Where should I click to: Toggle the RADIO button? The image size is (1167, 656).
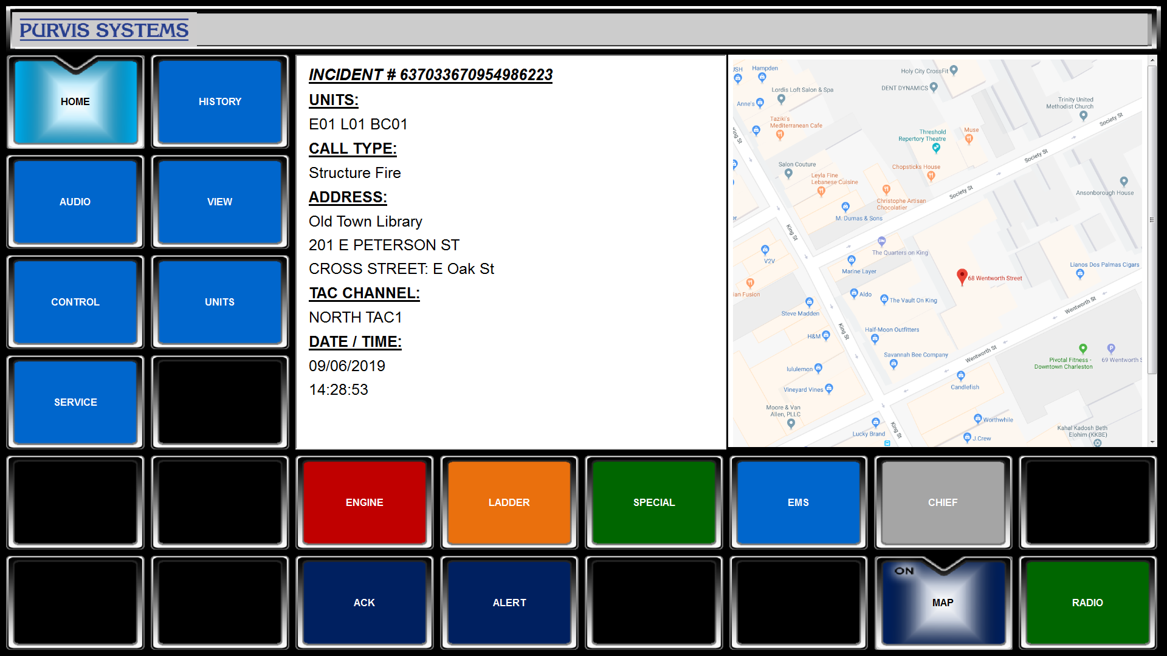[1087, 602]
